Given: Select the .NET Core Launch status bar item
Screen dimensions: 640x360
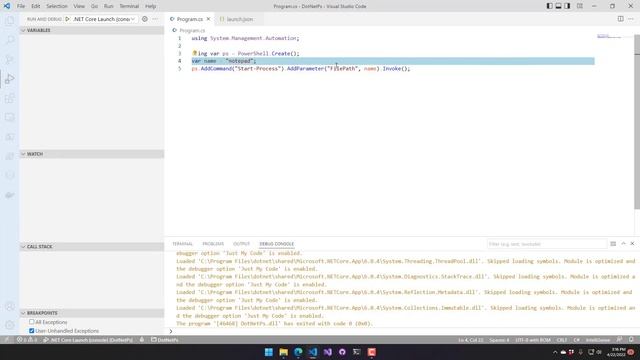Looking at the screenshot, I should [x=88, y=340].
